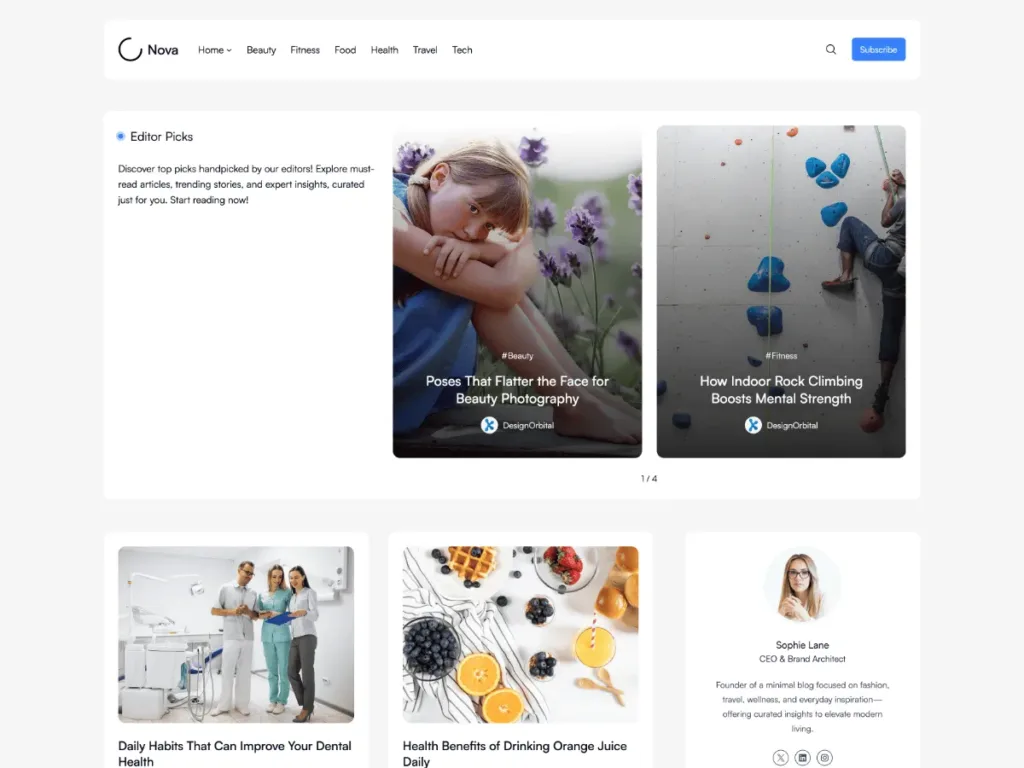Click Sophie Lane's profile photo
This screenshot has width=1024, height=768.
click(802, 585)
